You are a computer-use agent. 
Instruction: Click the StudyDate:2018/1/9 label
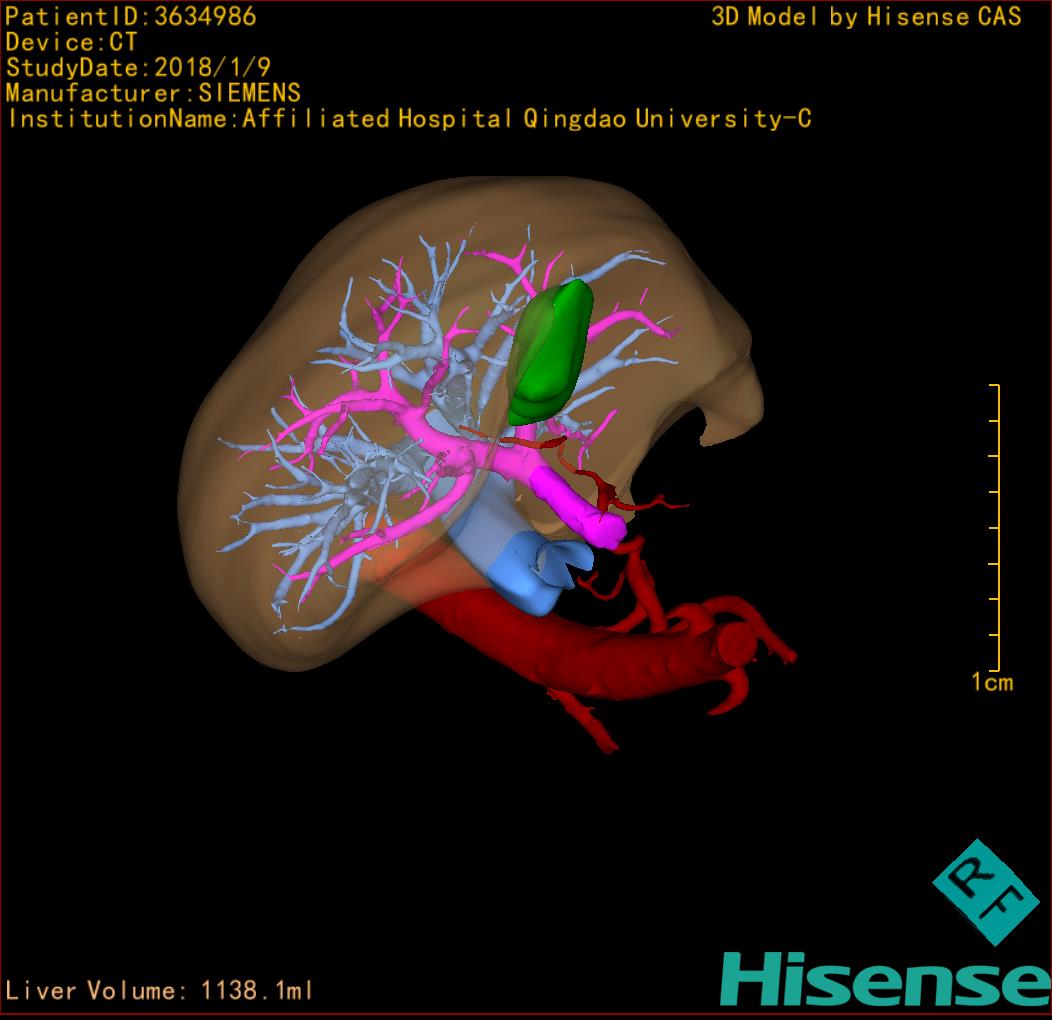(137, 68)
